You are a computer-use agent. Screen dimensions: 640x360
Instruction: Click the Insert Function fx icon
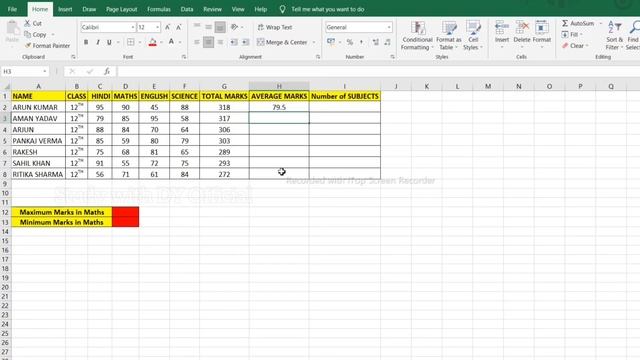[107, 71]
